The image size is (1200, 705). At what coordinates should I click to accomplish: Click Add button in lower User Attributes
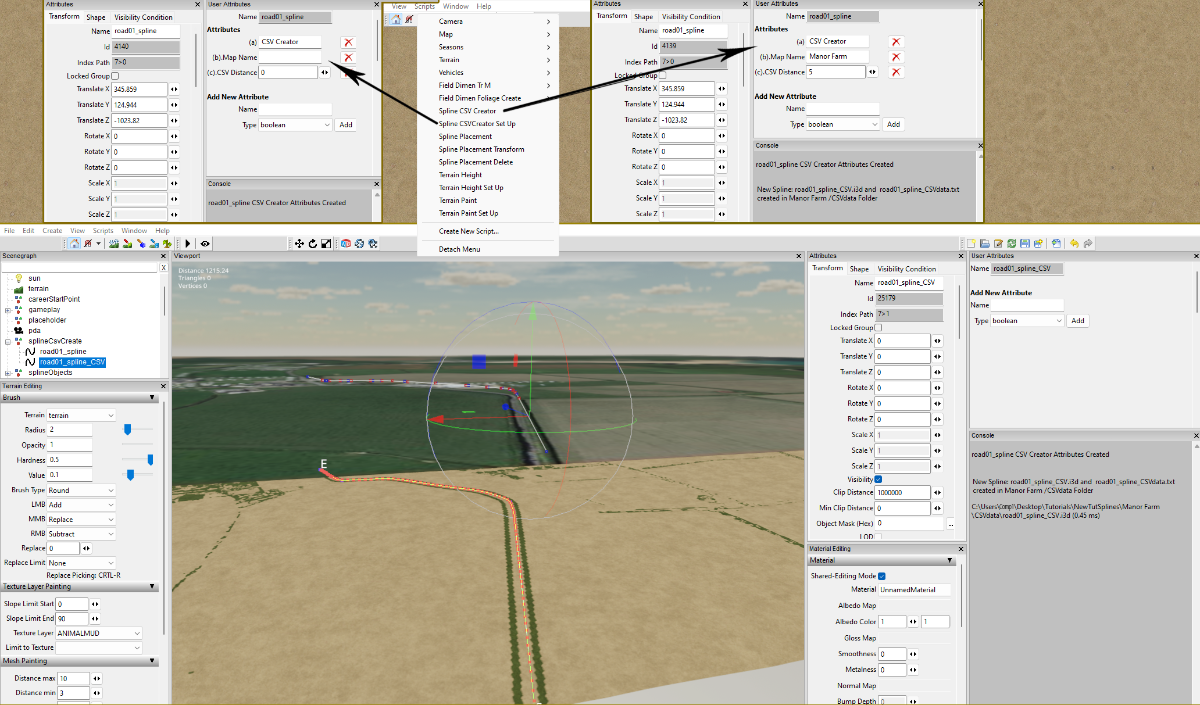[x=1077, y=321]
